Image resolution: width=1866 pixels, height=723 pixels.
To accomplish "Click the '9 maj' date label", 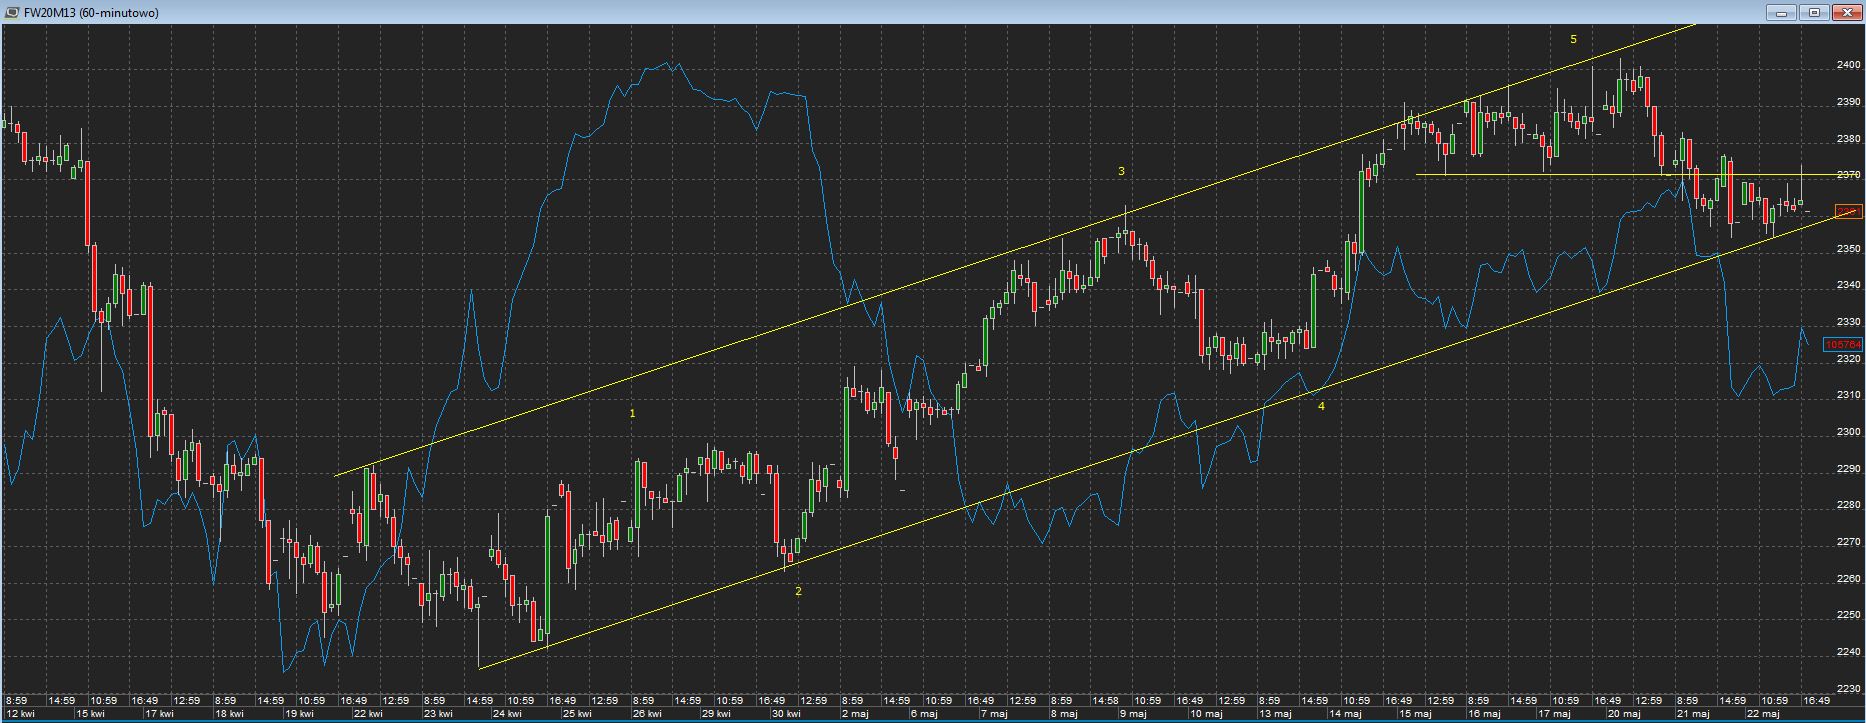I will [x=1133, y=714].
